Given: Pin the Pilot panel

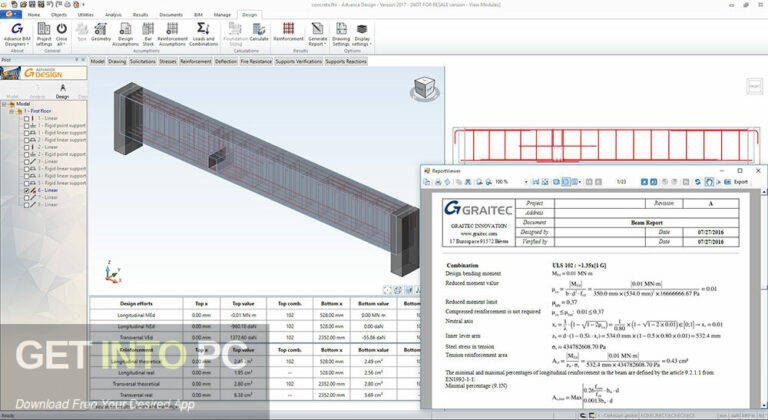Looking at the screenshot, I should click(x=76, y=60).
